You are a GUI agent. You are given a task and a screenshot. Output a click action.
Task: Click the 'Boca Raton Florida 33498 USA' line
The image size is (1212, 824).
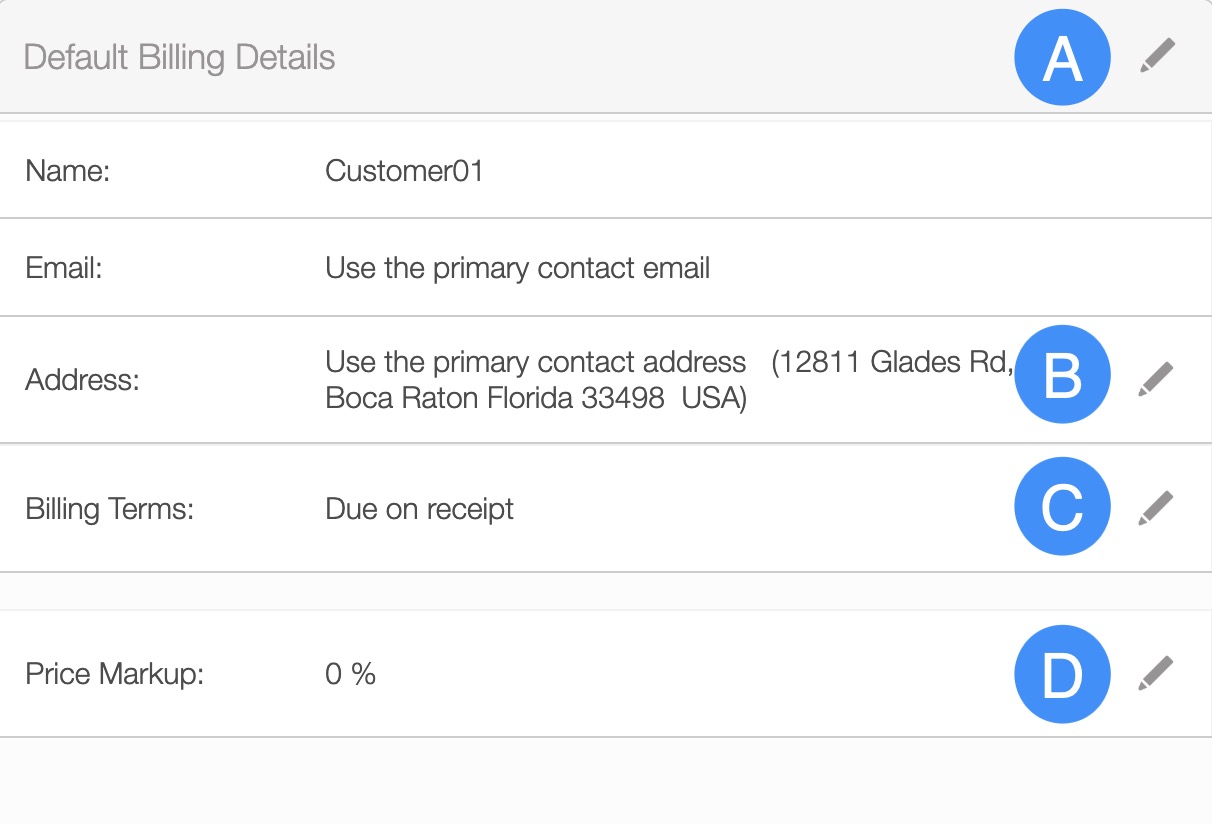[536, 398]
